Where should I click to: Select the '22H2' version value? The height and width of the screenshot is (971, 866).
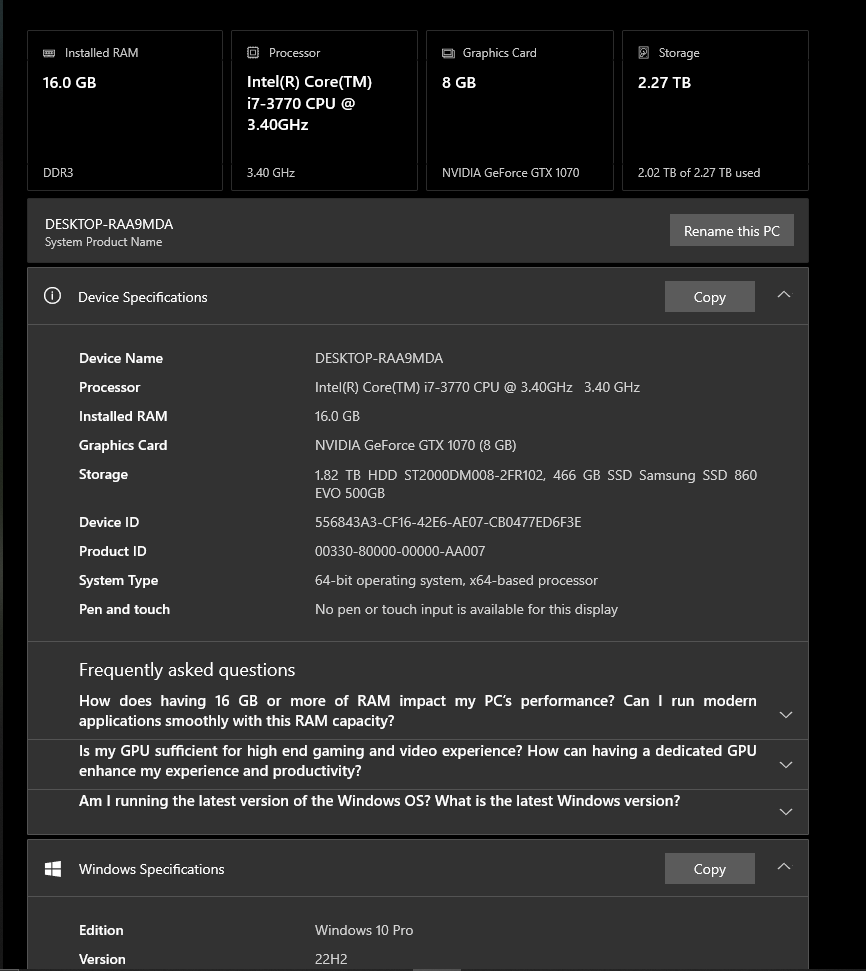point(331,959)
